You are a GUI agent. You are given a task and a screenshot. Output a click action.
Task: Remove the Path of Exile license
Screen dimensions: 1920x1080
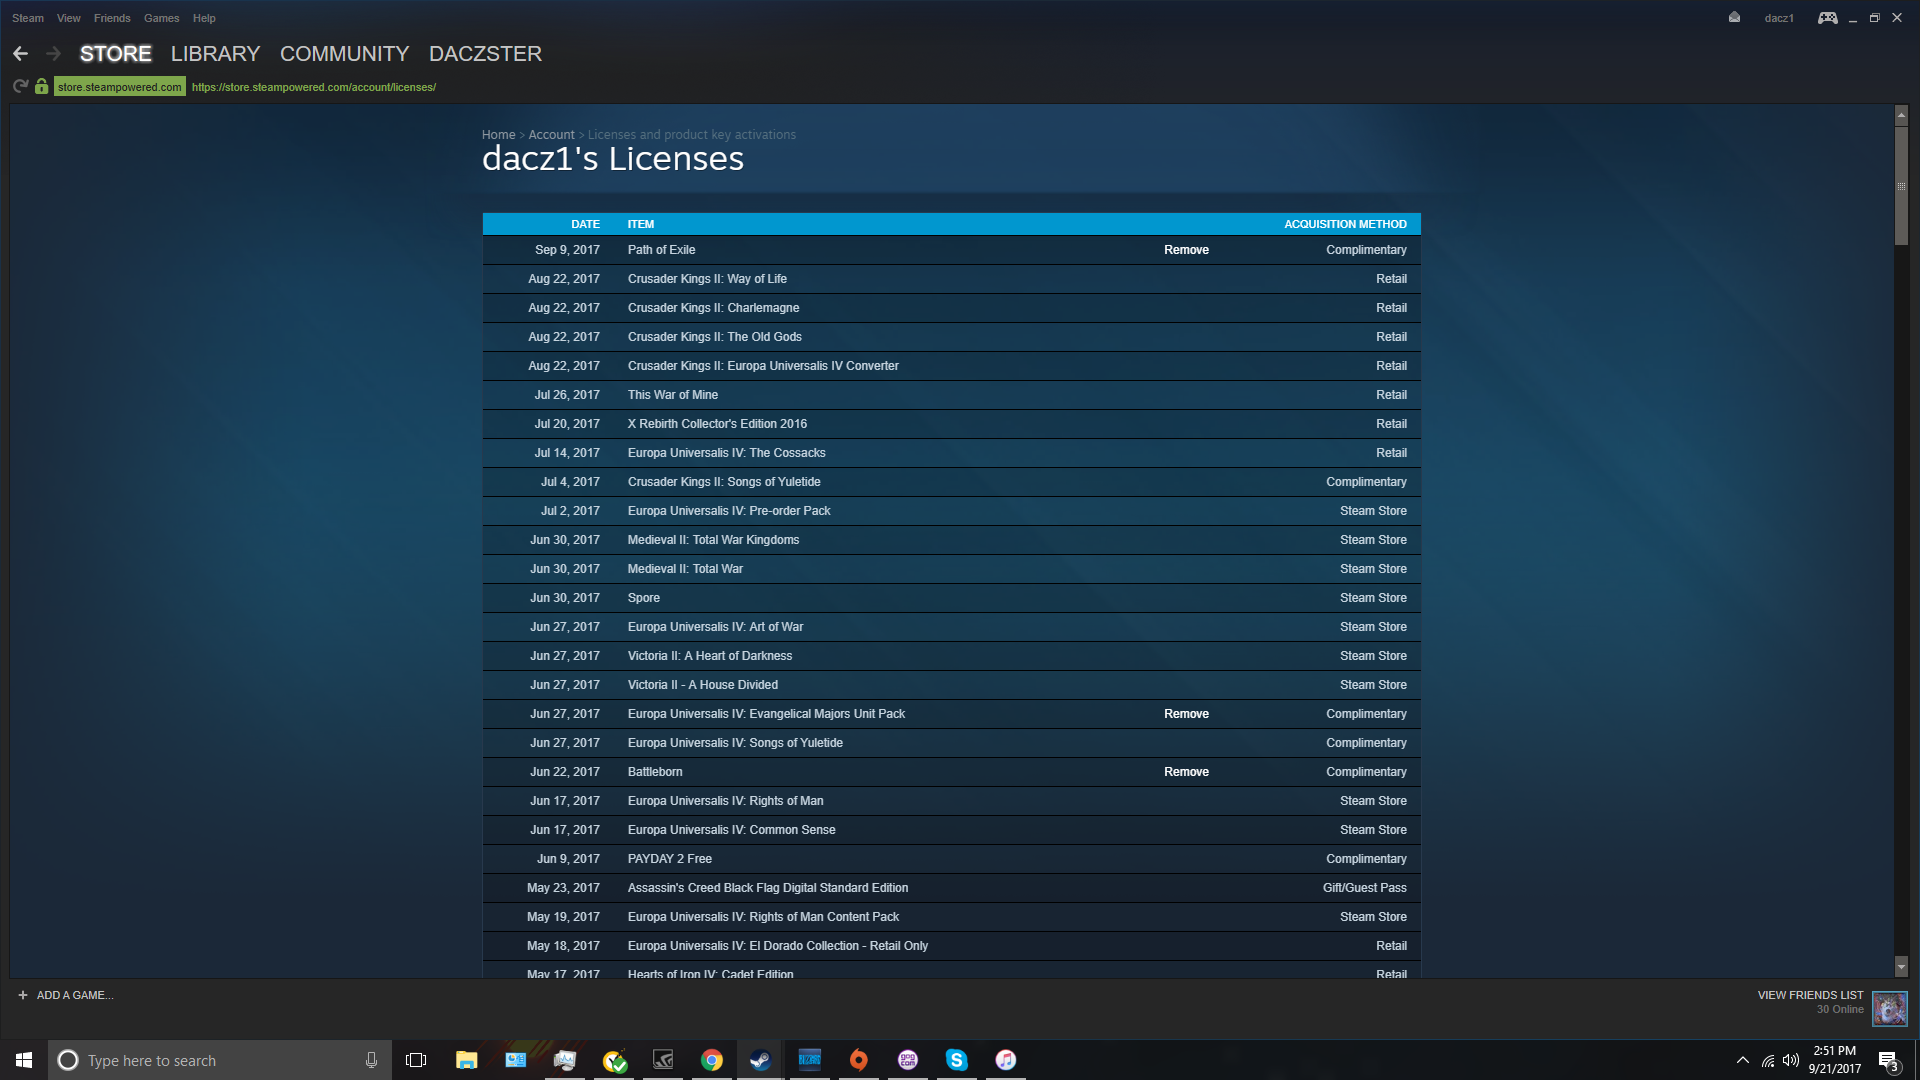pyautogui.click(x=1186, y=250)
